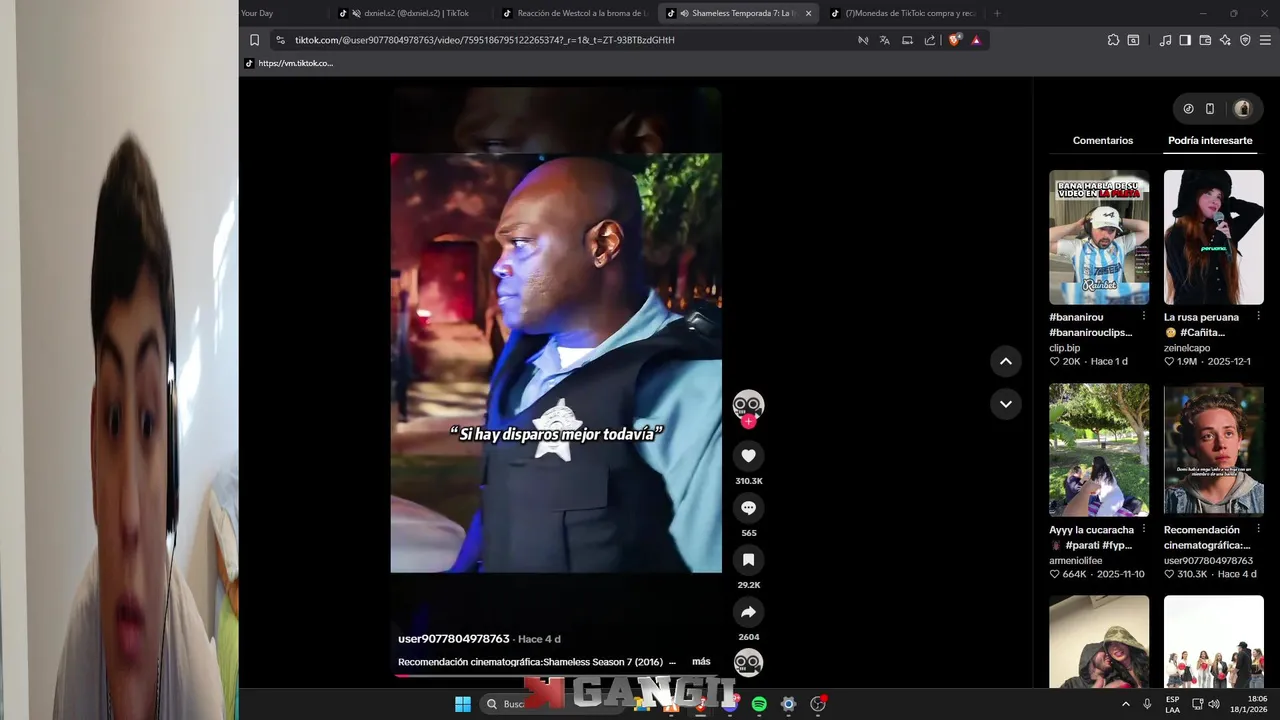Open more options for La rusa peruana card
This screenshot has width=1280, height=720.
(x=1259, y=316)
